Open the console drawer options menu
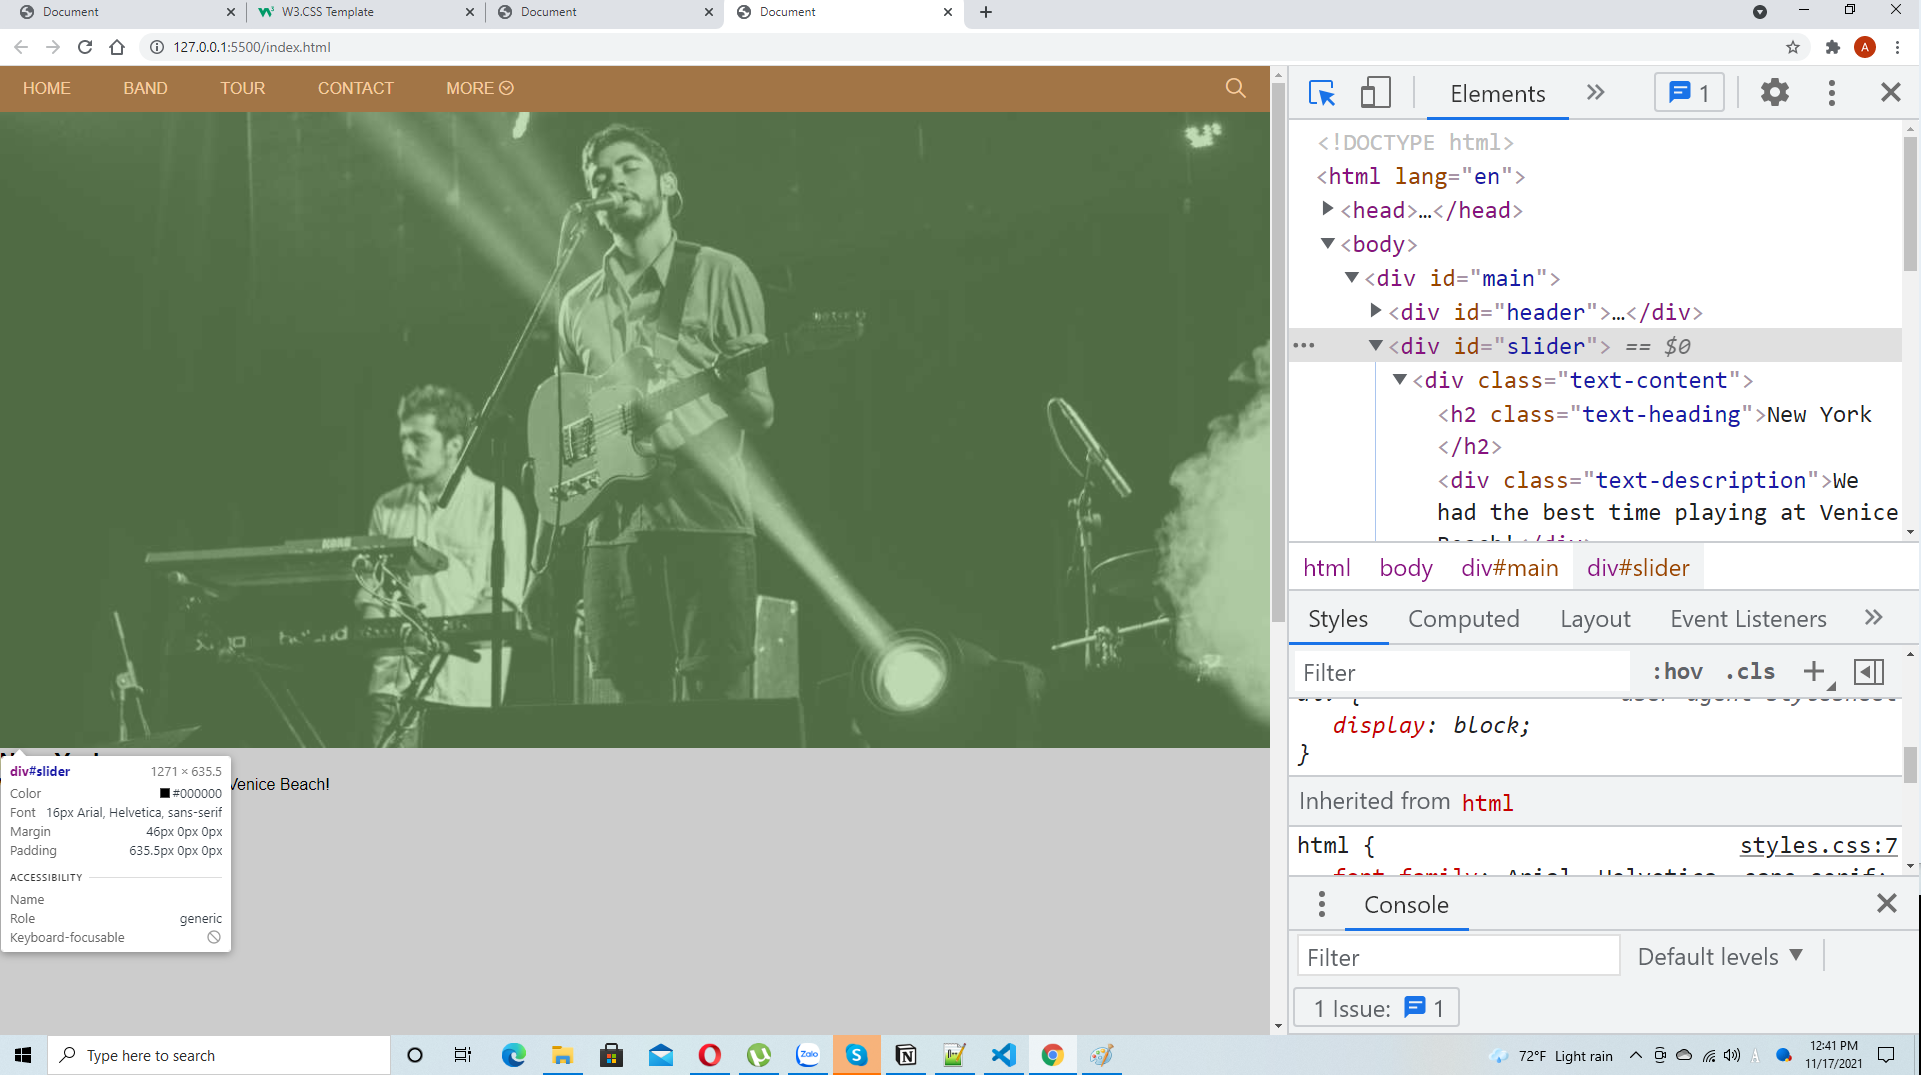 [1321, 904]
